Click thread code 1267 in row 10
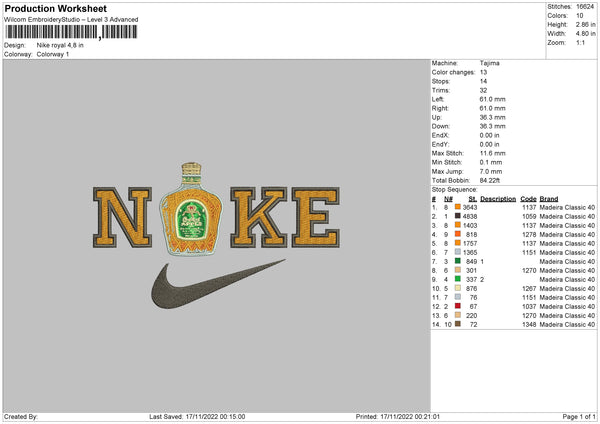 [529, 288]
